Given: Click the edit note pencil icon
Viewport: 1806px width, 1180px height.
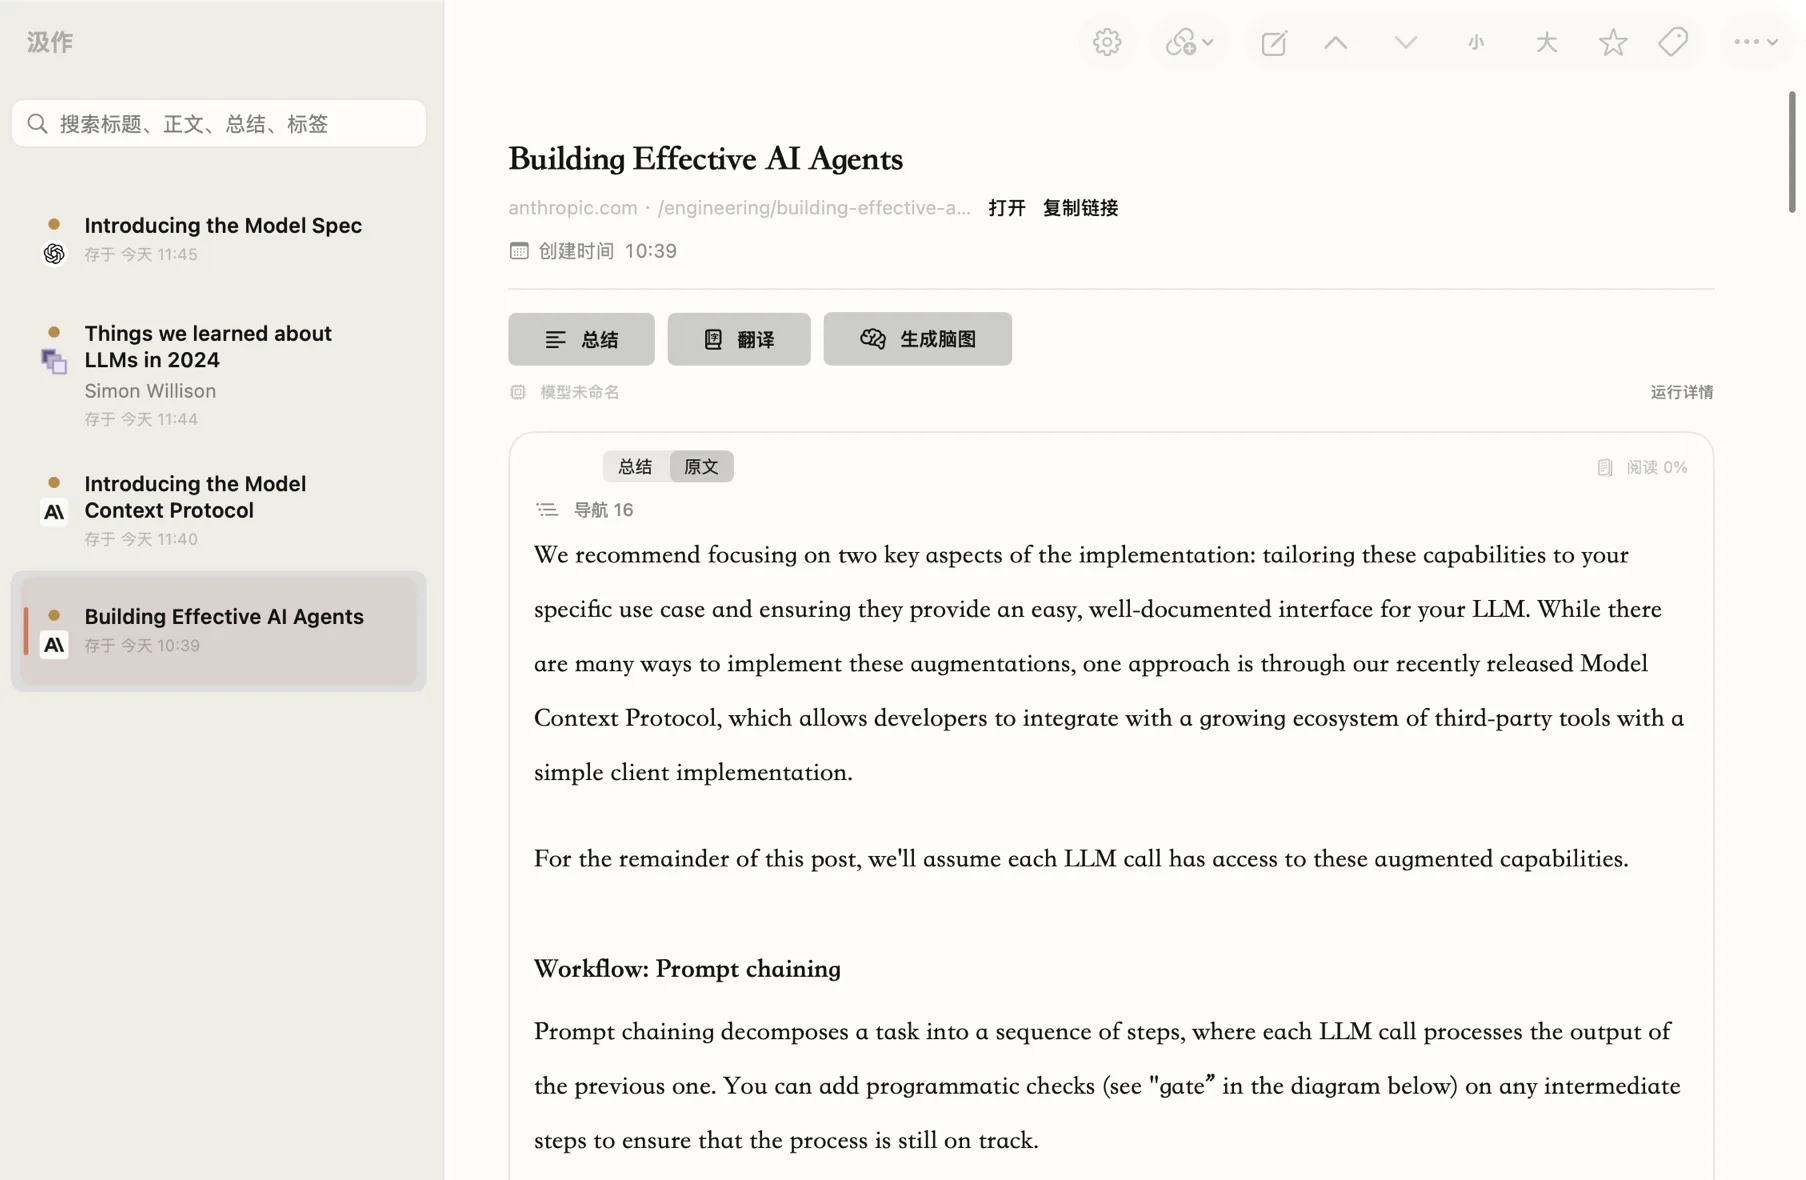Looking at the screenshot, I should pyautogui.click(x=1274, y=42).
